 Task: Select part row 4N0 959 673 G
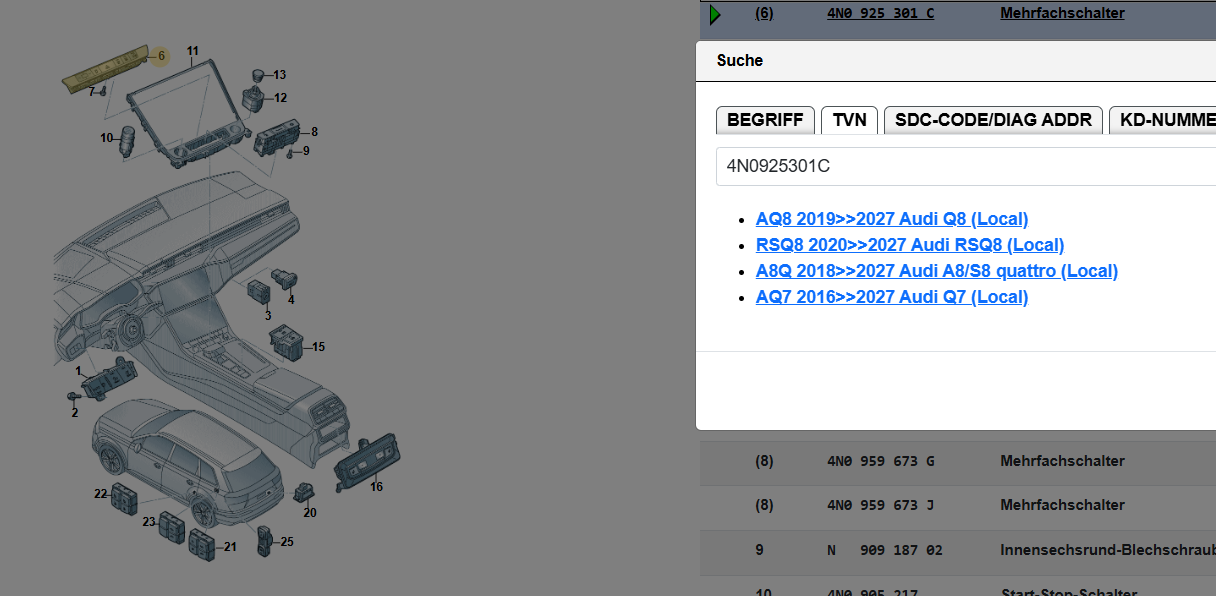tap(958, 461)
